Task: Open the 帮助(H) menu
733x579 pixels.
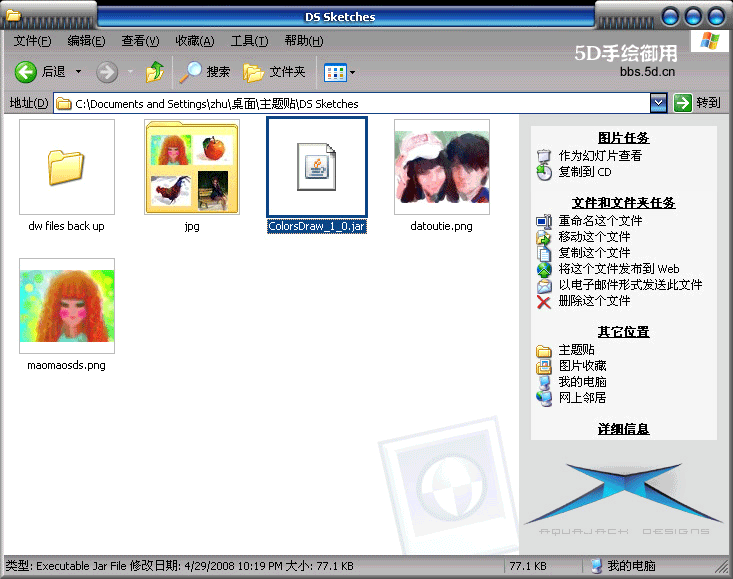Action: click(x=304, y=41)
